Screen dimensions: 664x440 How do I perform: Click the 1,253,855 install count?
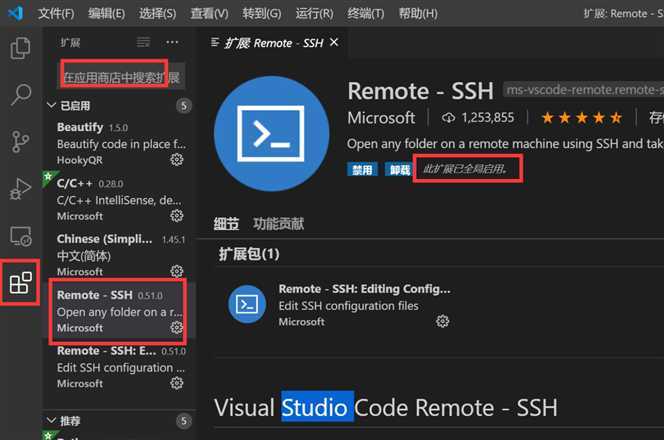[x=488, y=117]
